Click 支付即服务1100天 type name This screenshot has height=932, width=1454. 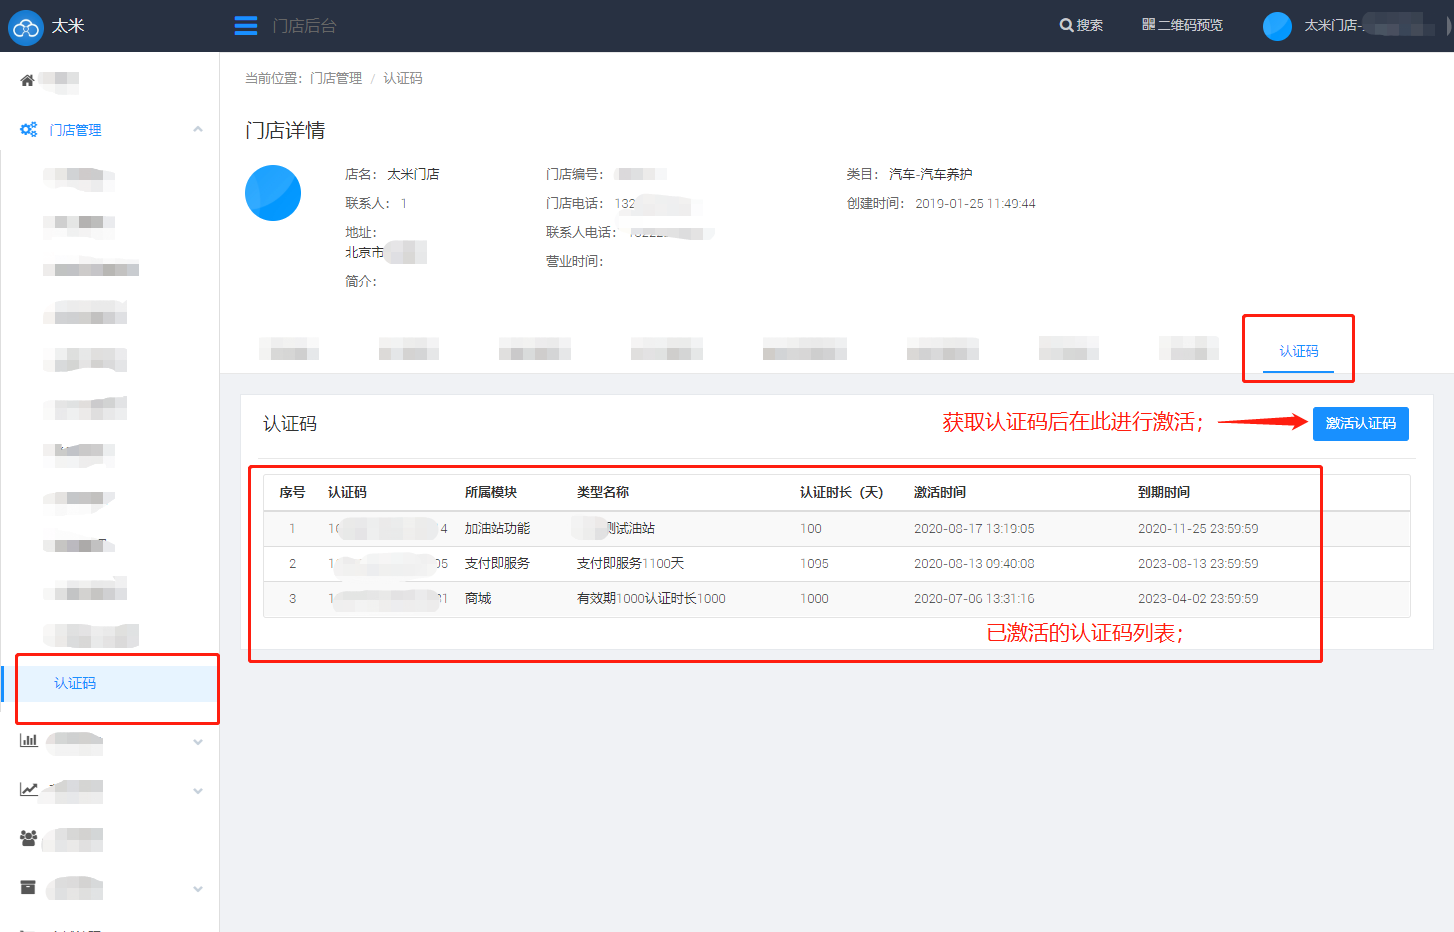(631, 563)
